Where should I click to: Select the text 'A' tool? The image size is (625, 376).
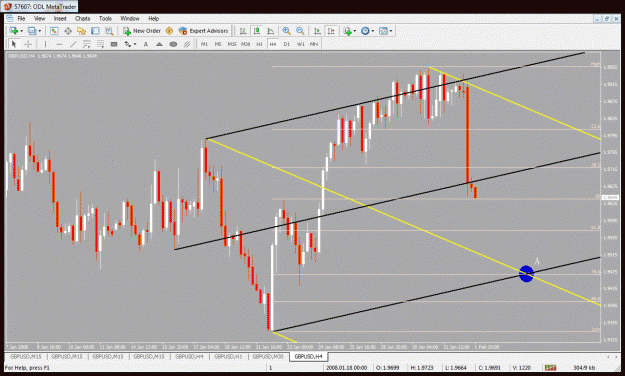pos(145,44)
